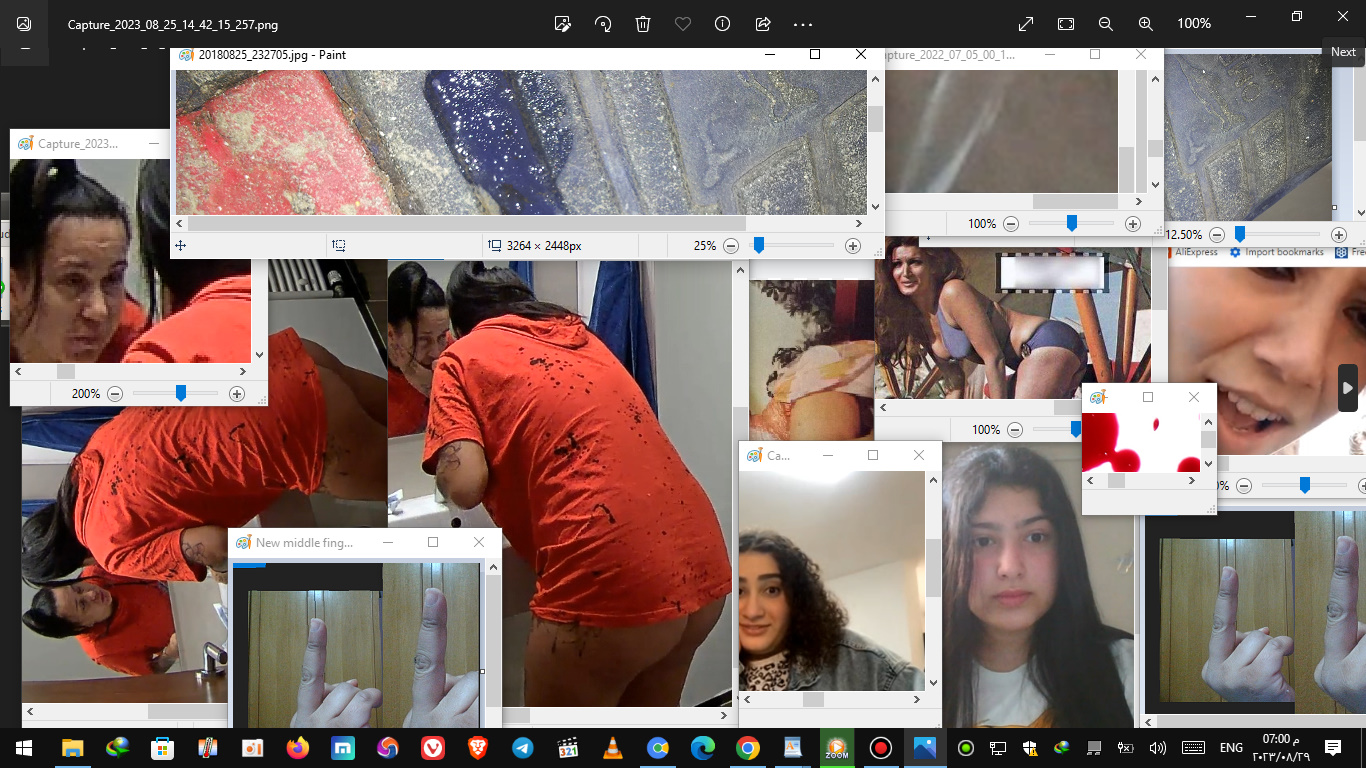Toggle the favorite heart on this photo

683,24
